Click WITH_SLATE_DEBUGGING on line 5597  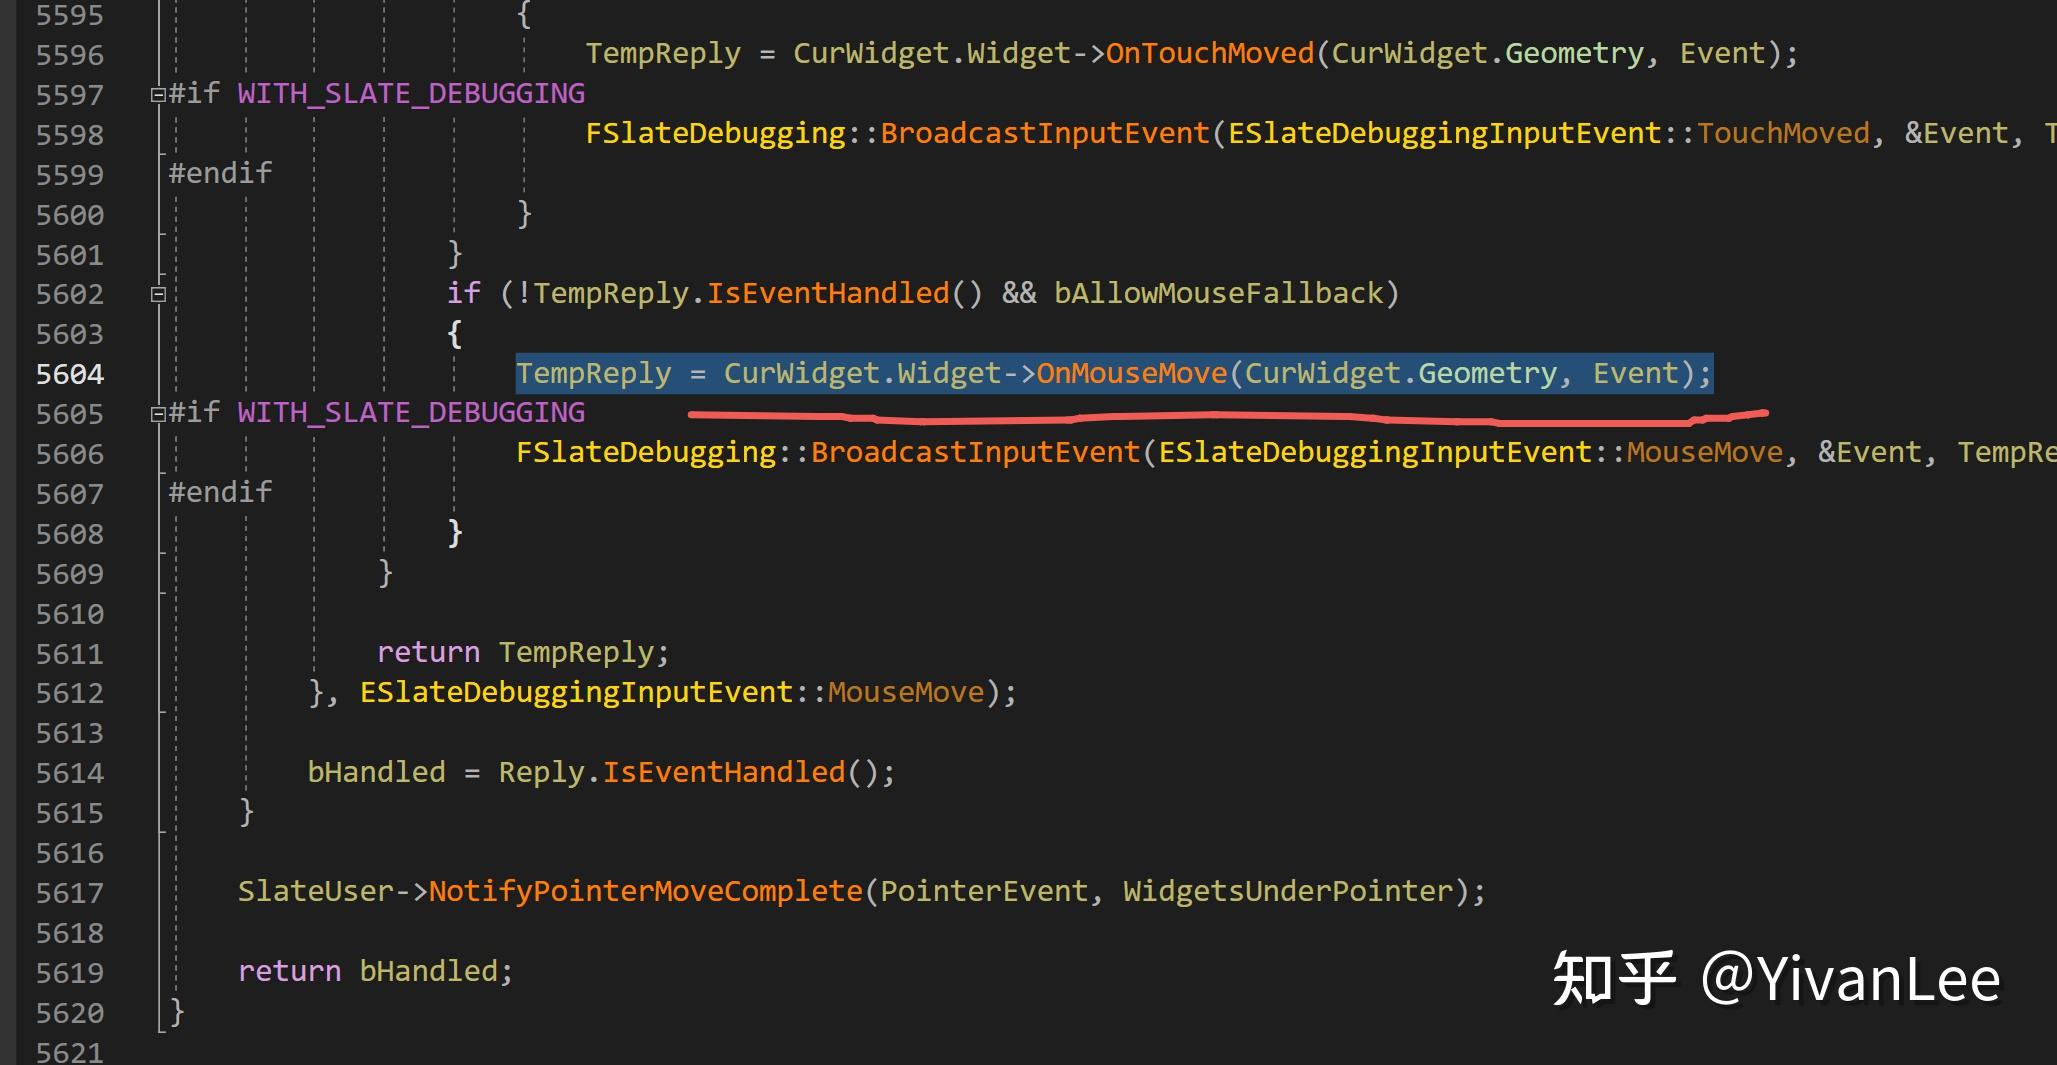coord(411,94)
